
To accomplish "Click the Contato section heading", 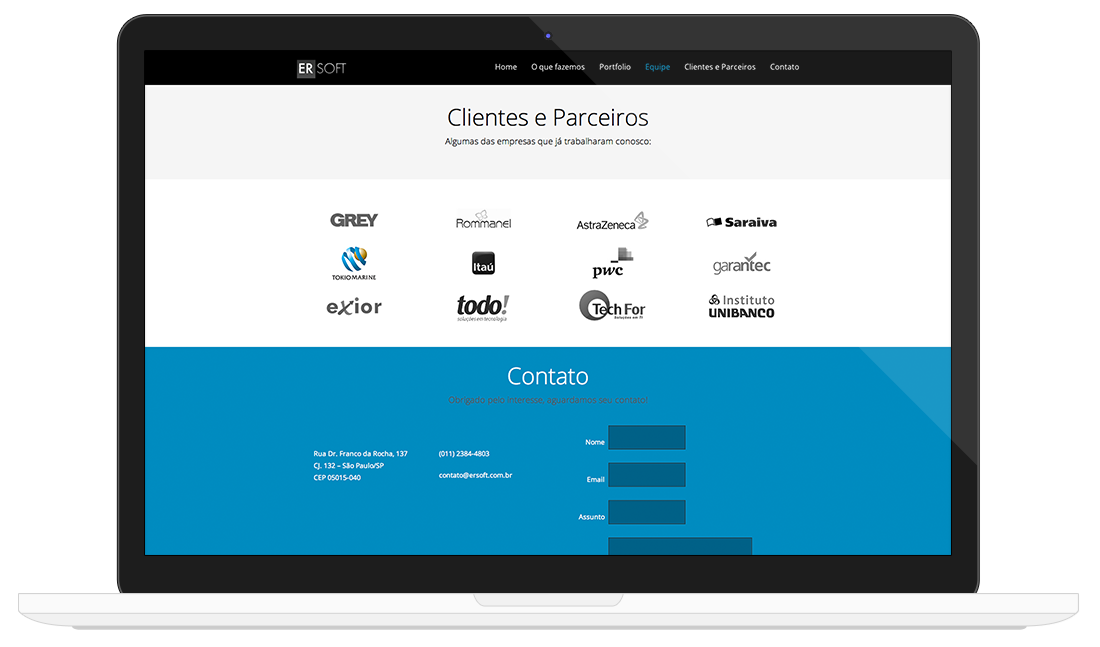I will pos(548,376).
